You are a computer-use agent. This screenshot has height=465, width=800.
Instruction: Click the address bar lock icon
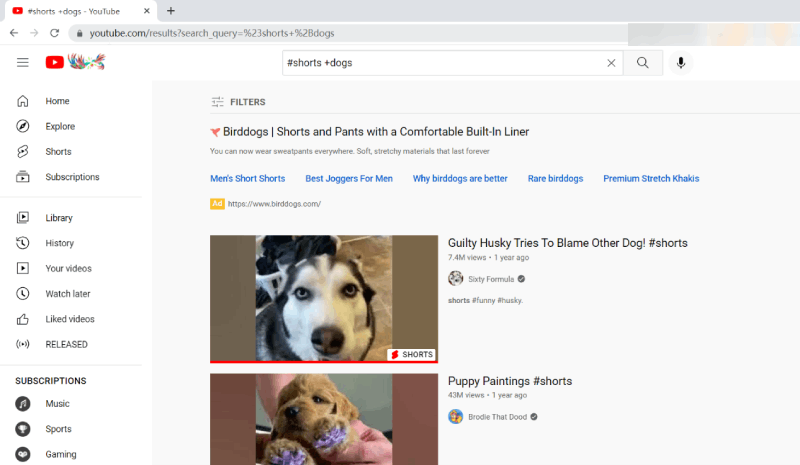[x=79, y=33]
